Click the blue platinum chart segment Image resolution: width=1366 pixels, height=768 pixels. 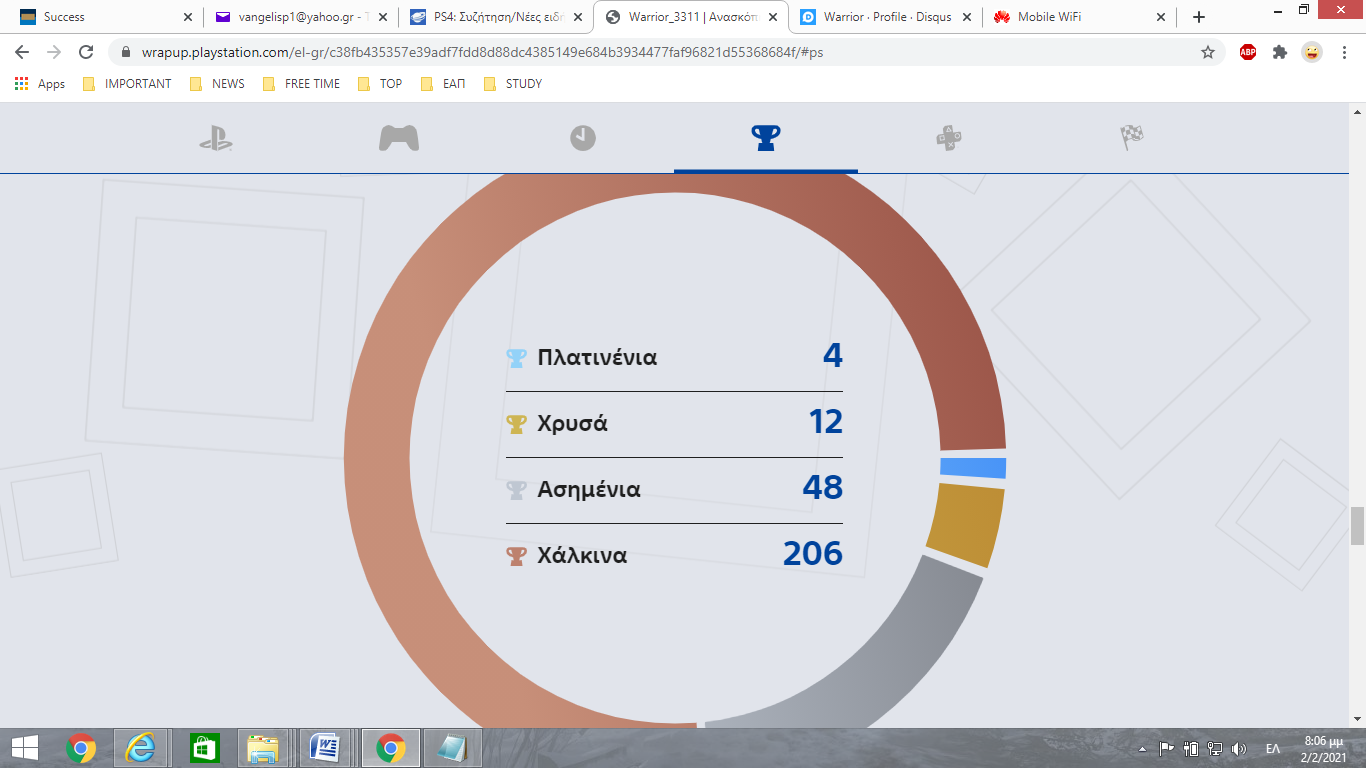[x=973, y=468]
